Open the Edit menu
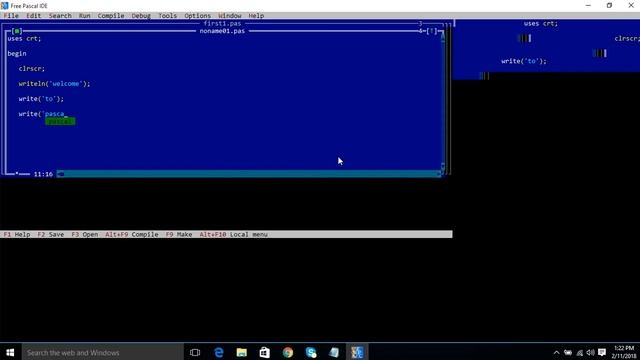 [33, 16]
